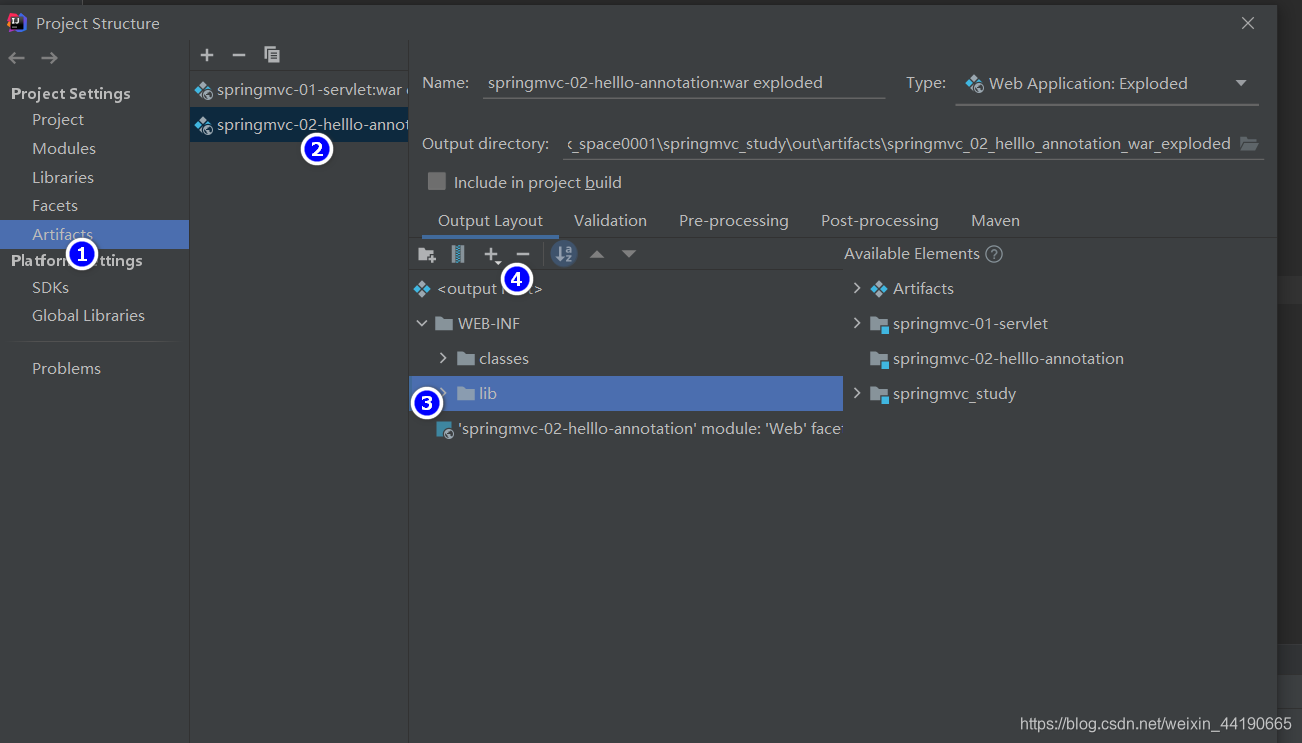Select the WEB-INF folder row
Viewport: 1302px width, 743px height.
(x=626, y=324)
